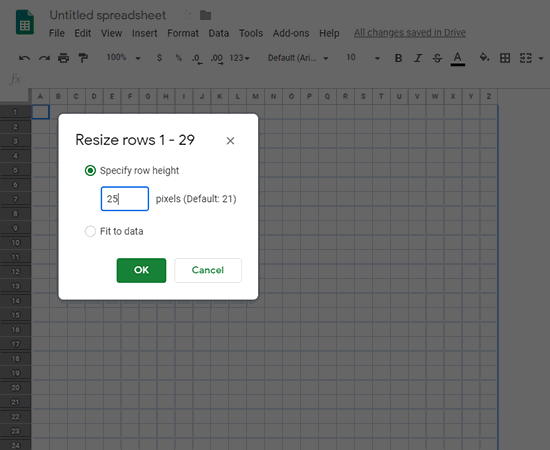
Task: Select the paint format tool
Action: tap(83, 58)
